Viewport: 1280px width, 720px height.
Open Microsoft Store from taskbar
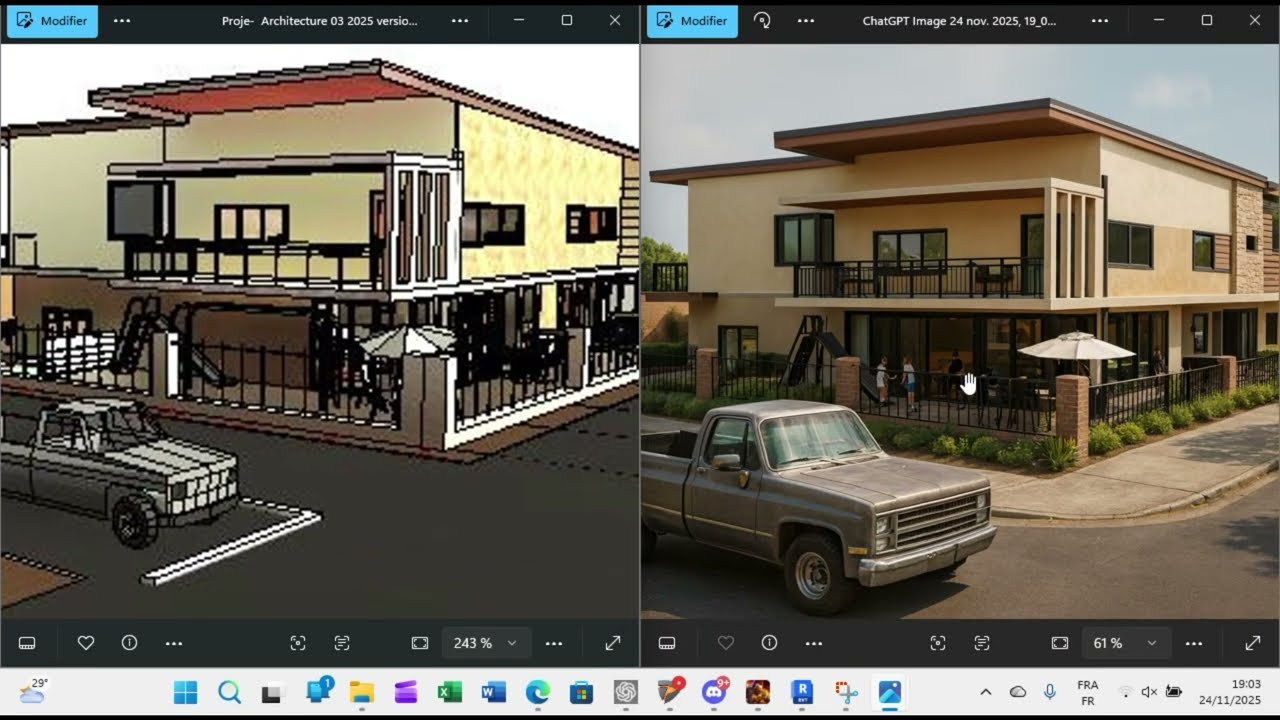pos(581,692)
